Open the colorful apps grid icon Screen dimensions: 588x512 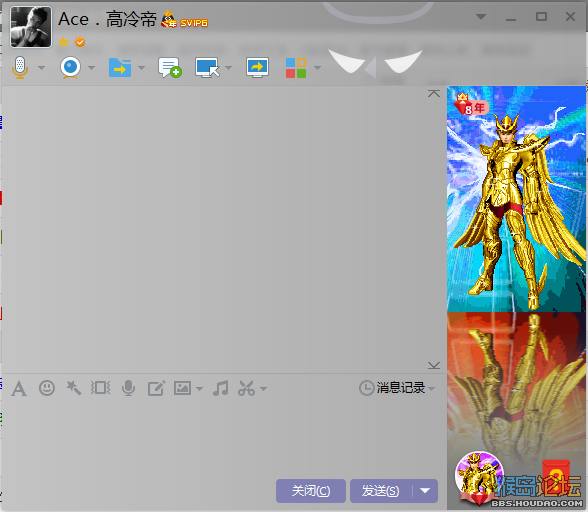point(296,68)
